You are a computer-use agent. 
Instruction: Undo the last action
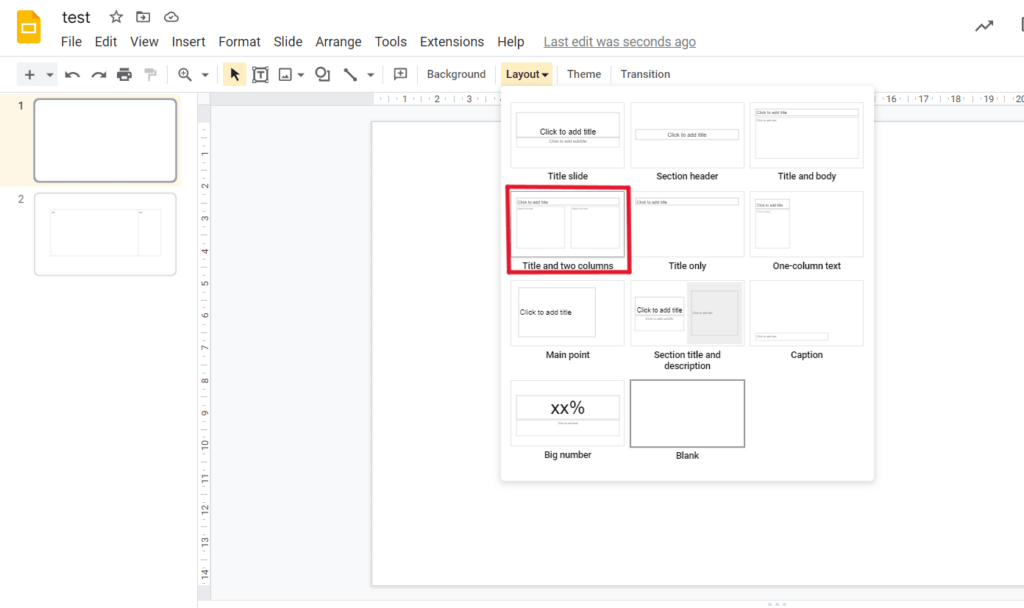point(72,74)
